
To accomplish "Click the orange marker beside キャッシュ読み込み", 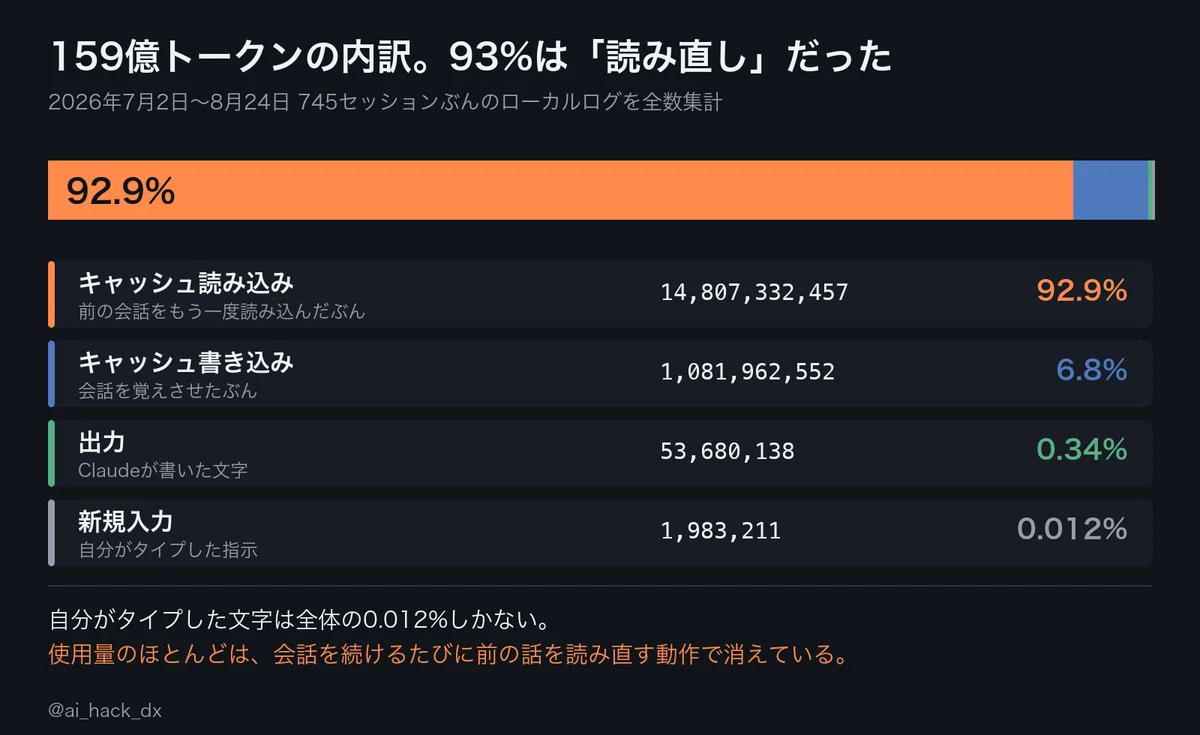I will 51,294.
